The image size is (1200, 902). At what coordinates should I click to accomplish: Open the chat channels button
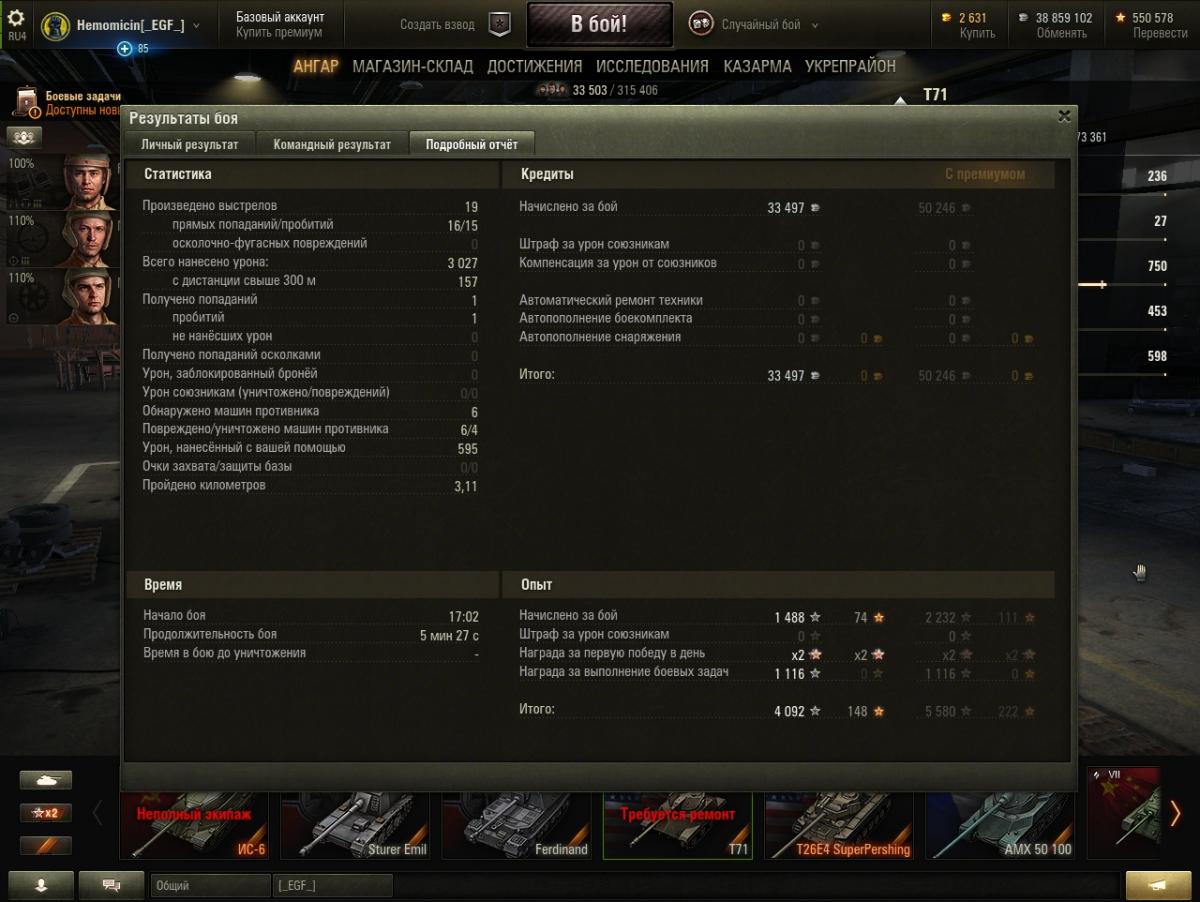pos(111,885)
